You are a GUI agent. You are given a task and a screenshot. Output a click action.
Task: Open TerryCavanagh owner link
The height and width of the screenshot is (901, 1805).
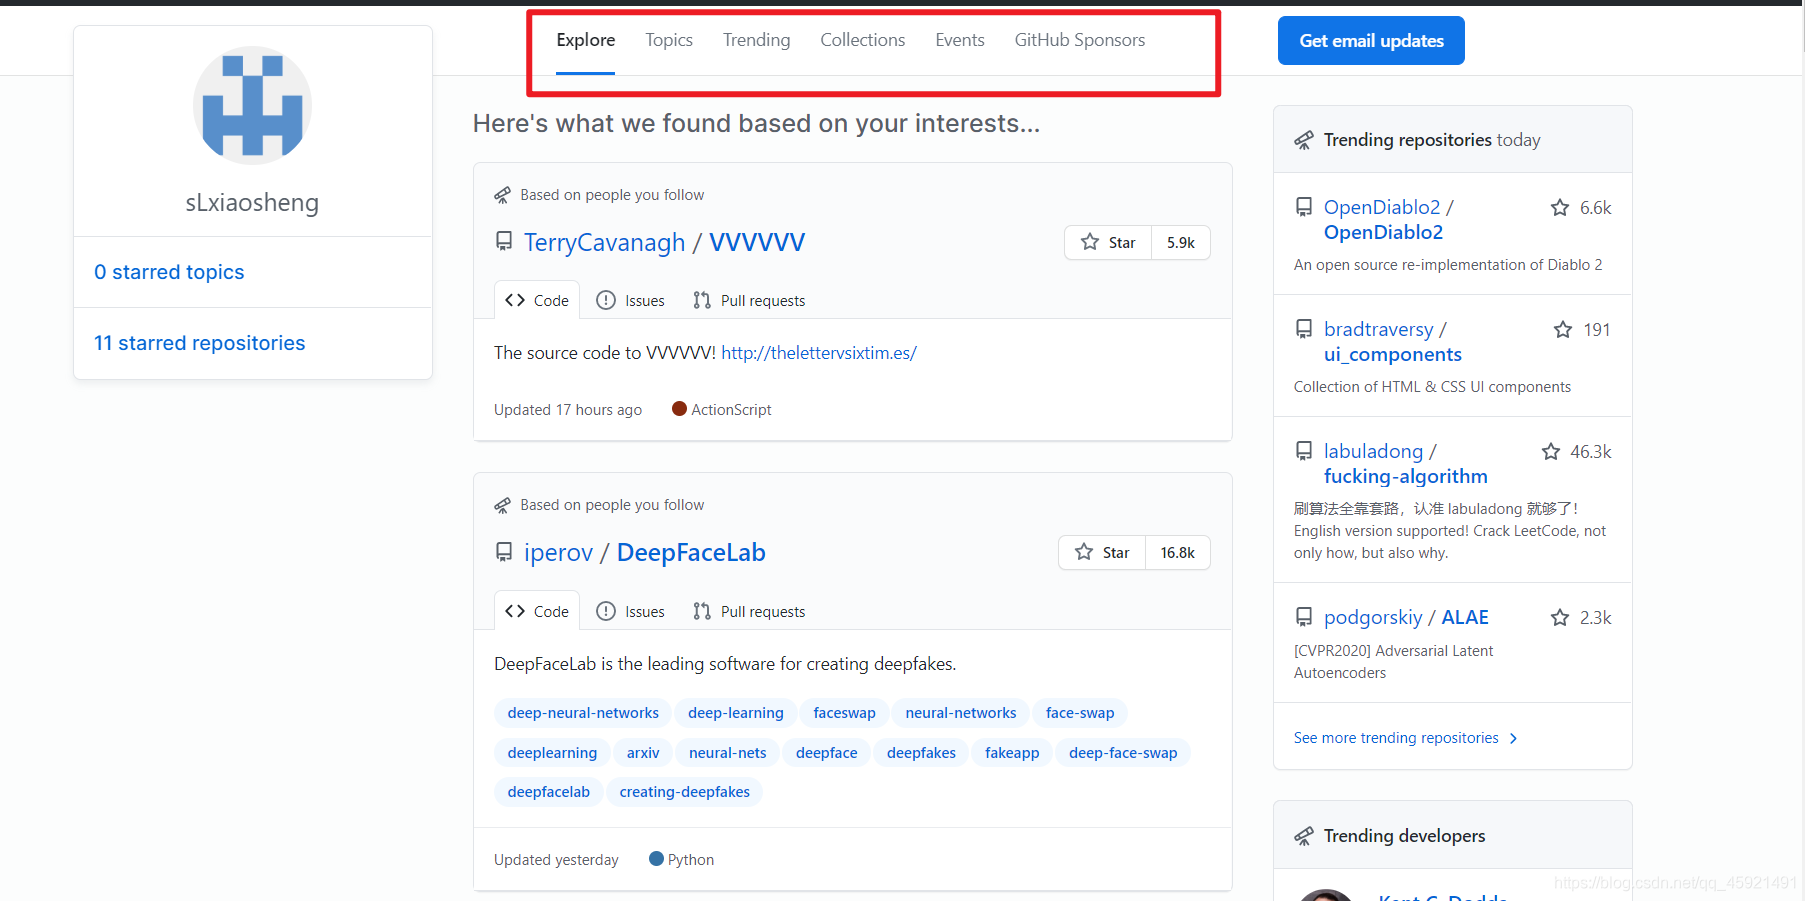(605, 243)
